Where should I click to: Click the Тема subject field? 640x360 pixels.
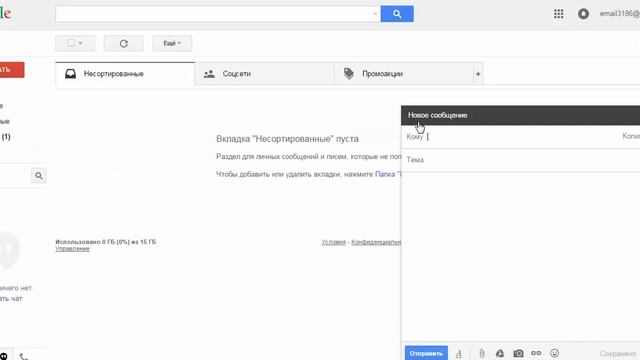click(521, 160)
